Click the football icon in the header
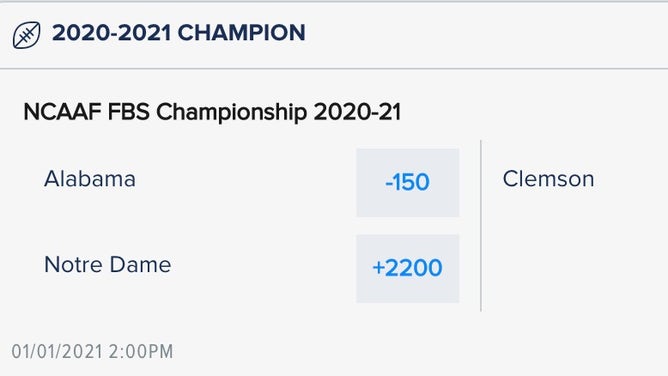 point(26,35)
